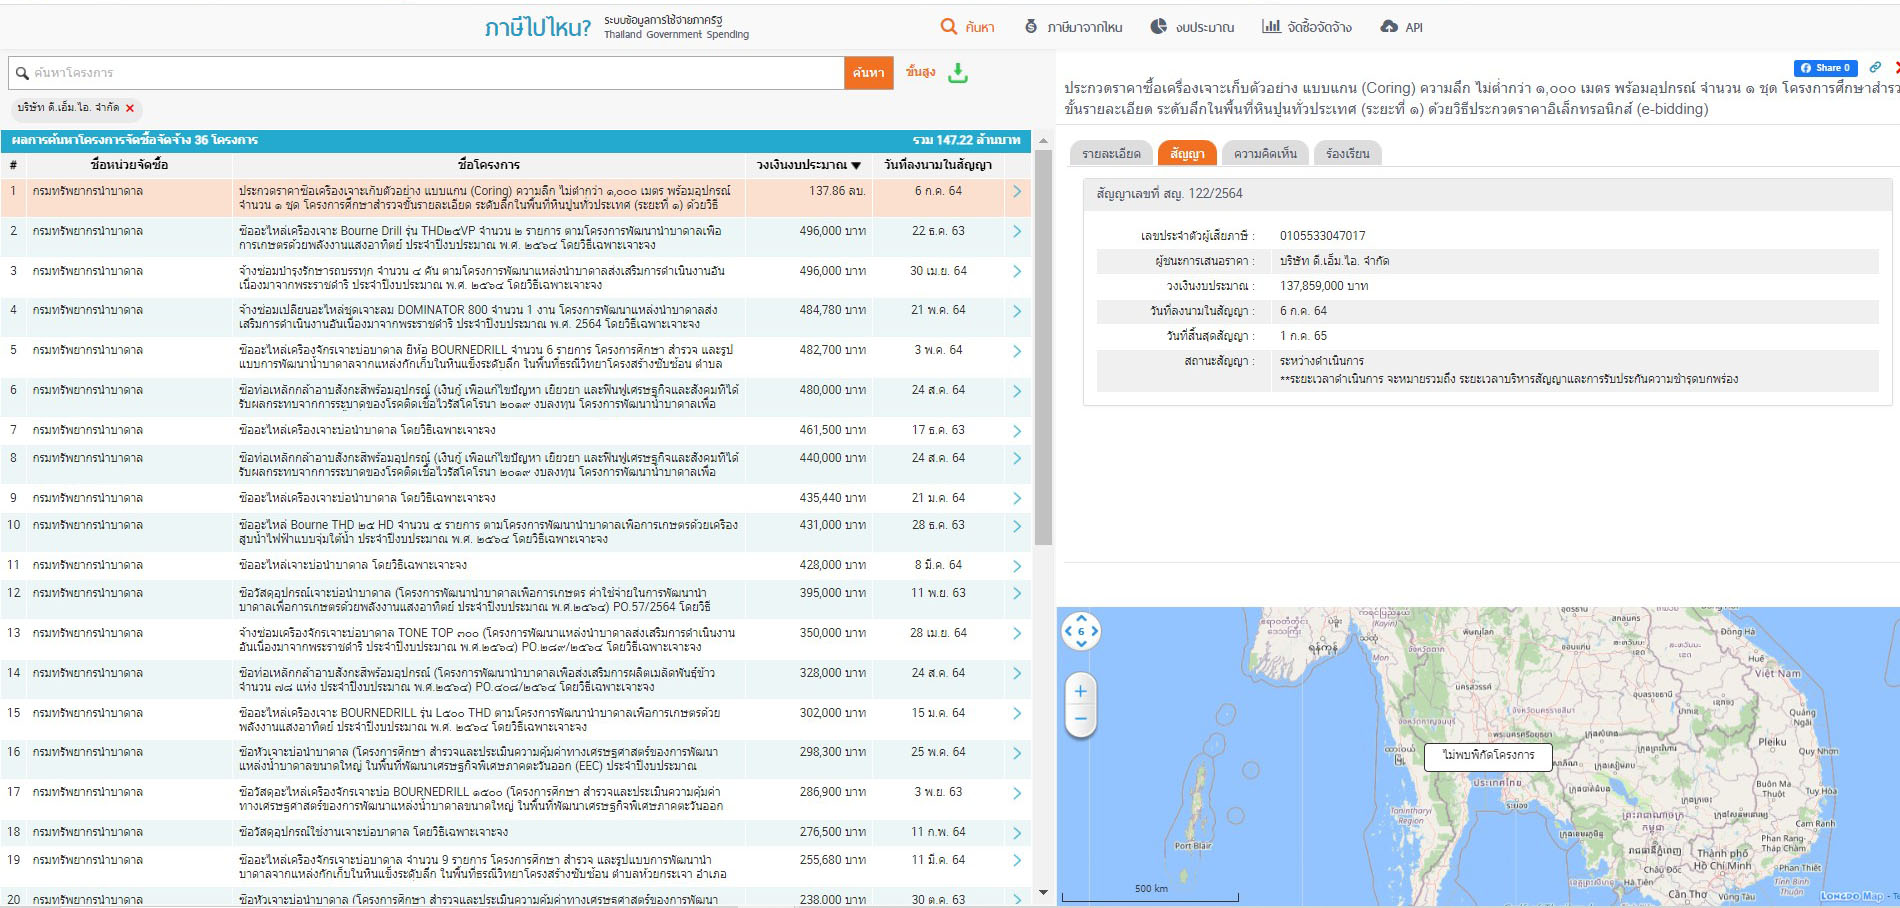
Task: Switch to the รายละเอียด tab
Action: point(1111,153)
